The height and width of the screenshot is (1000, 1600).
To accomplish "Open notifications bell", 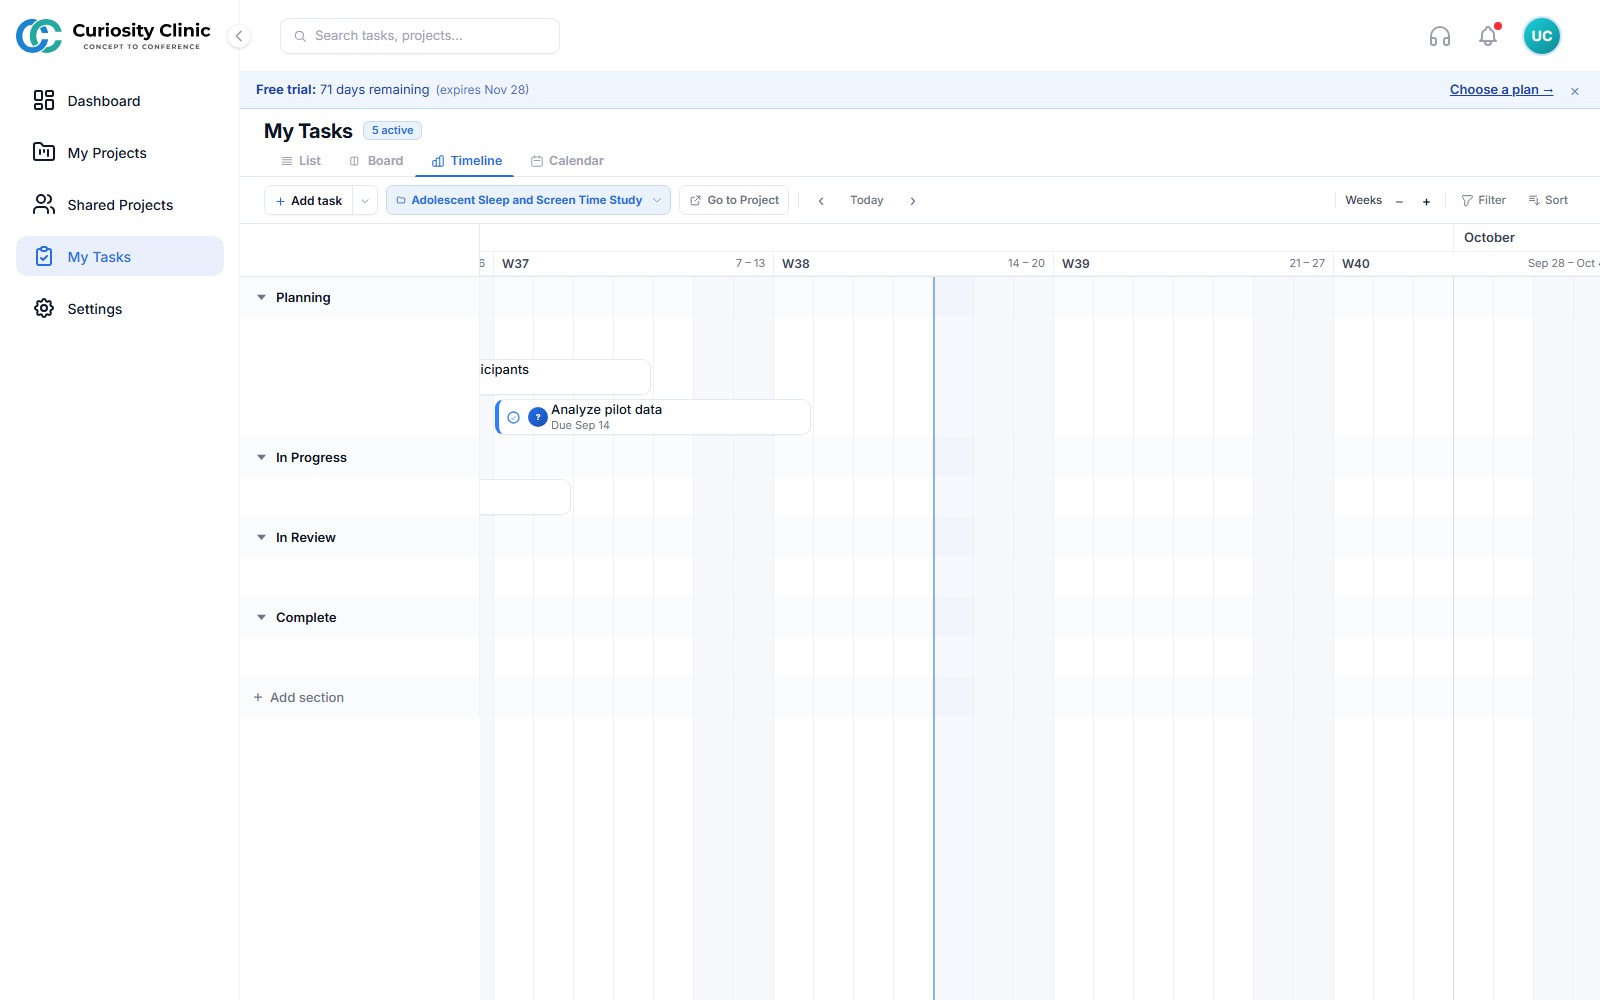I will pos(1488,36).
